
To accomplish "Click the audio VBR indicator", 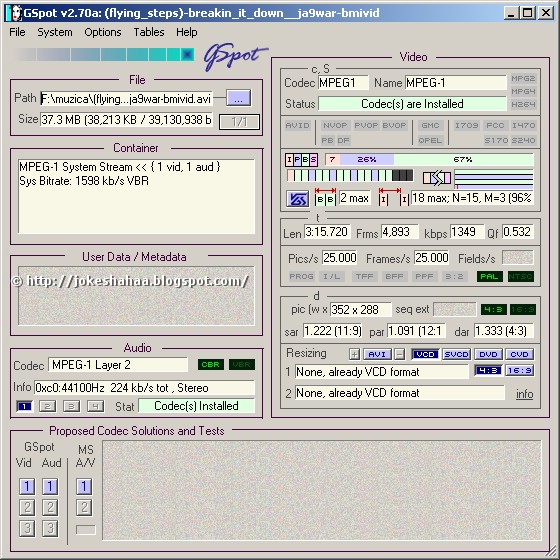I will pyautogui.click(x=242, y=364).
